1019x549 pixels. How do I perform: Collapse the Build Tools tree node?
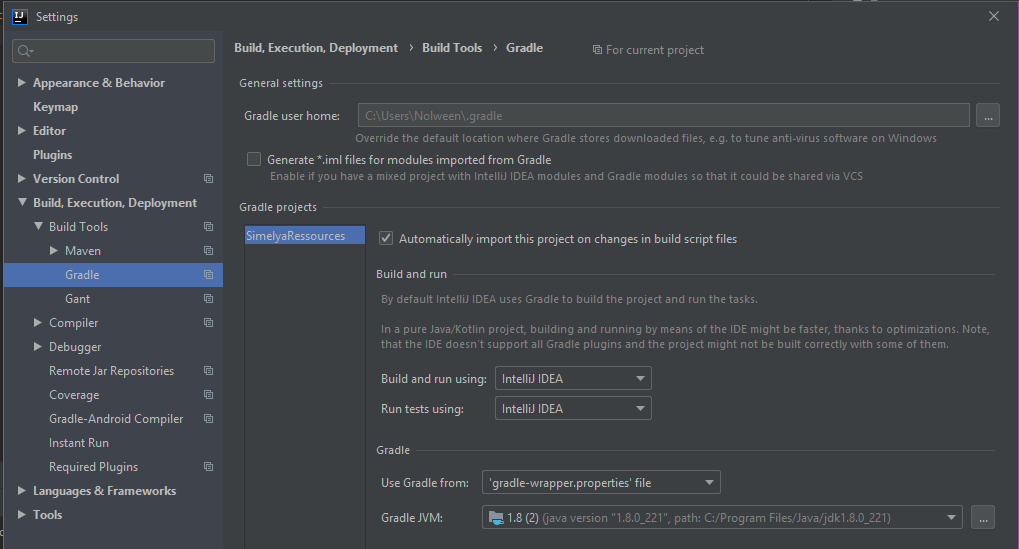[38, 227]
